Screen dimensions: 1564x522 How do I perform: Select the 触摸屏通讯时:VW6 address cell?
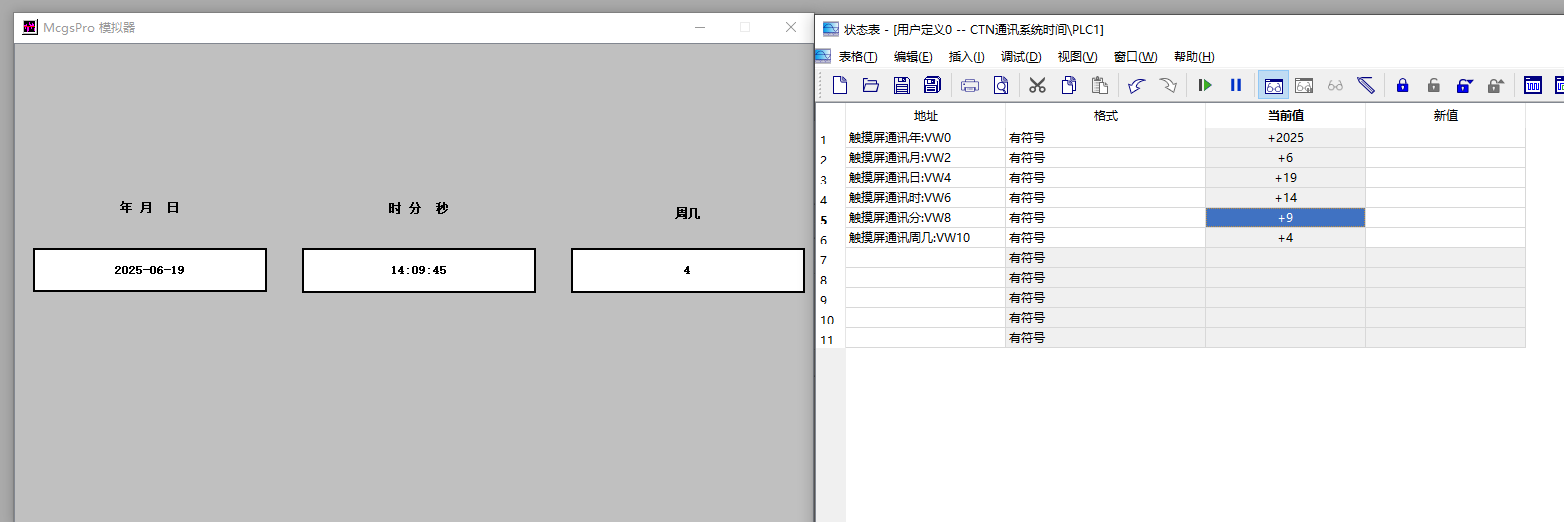coord(925,198)
